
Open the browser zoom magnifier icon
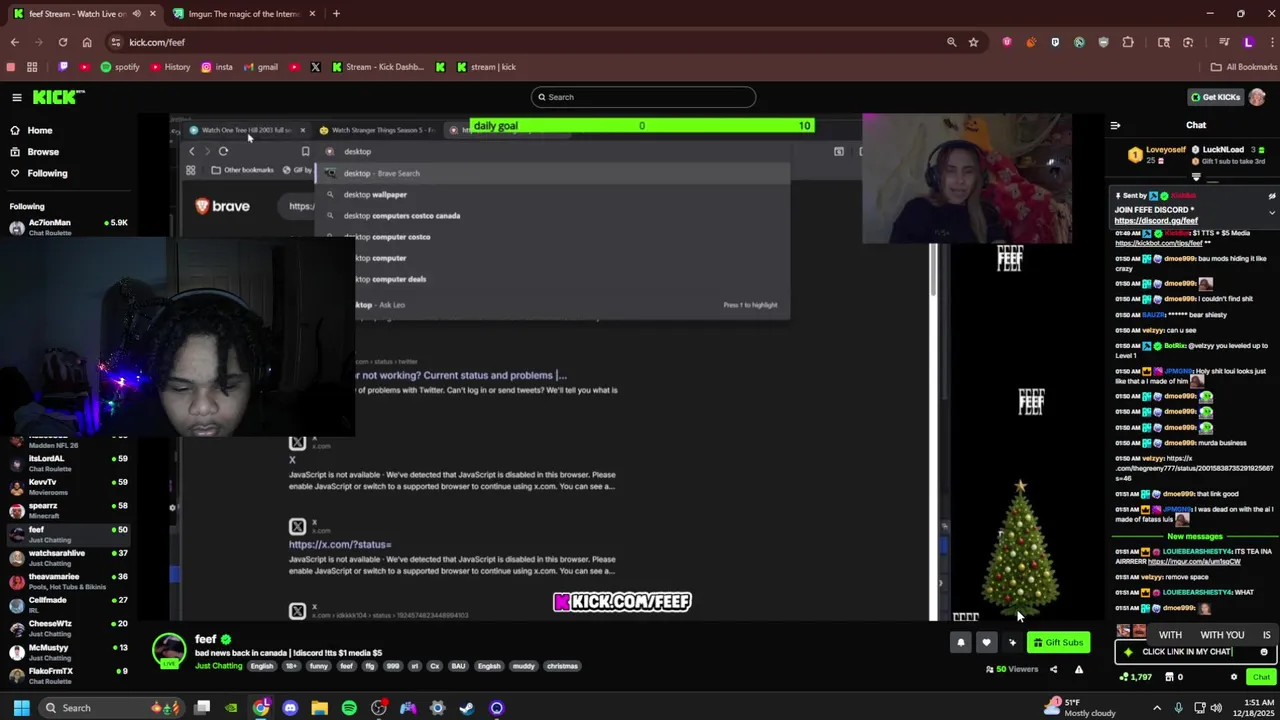(x=951, y=42)
